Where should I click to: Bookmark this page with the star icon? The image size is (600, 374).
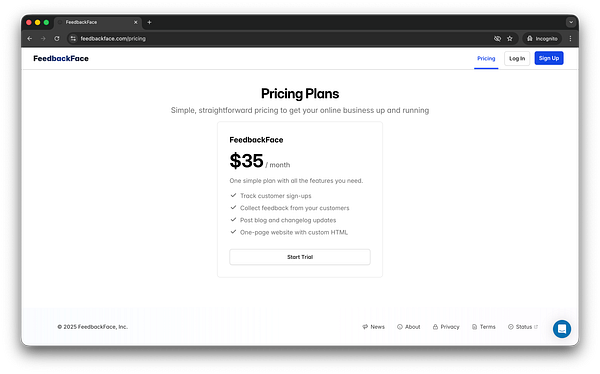pos(510,39)
